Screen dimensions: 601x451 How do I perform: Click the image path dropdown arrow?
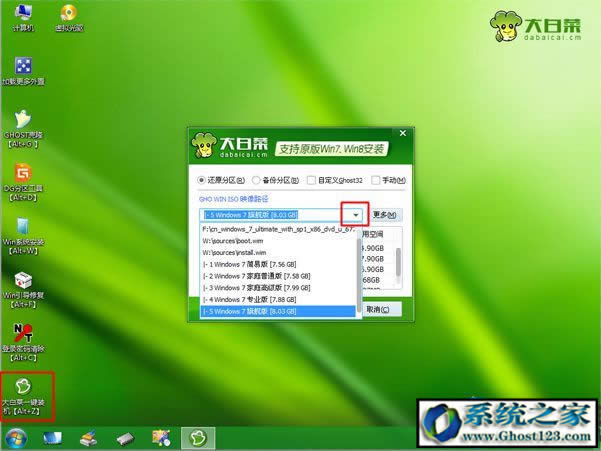pos(355,215)
